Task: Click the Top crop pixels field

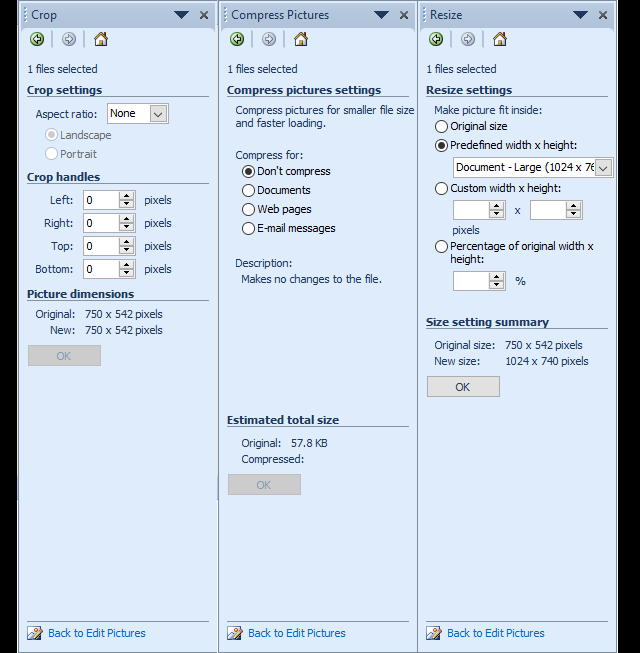Action: [101, 246]
